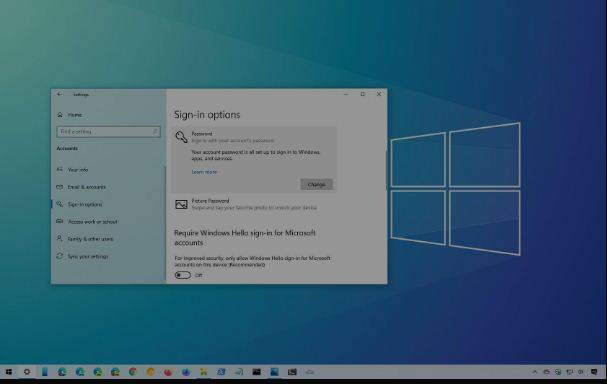
Task: Open the command prompt taskbar icon
Action: point(292,372)
